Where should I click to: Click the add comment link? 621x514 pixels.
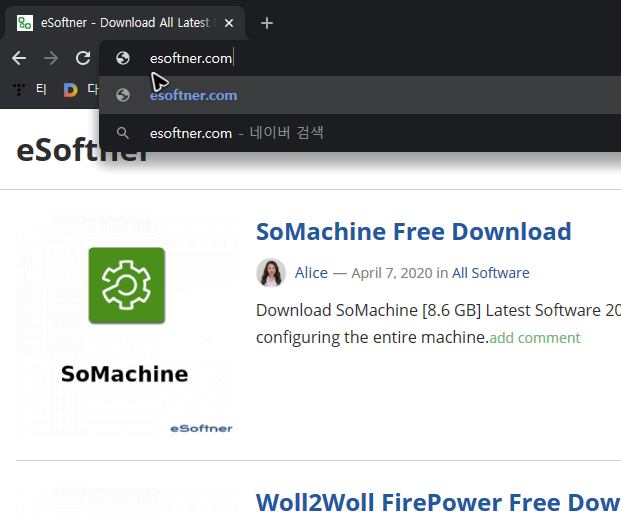[x=535, y=338]
